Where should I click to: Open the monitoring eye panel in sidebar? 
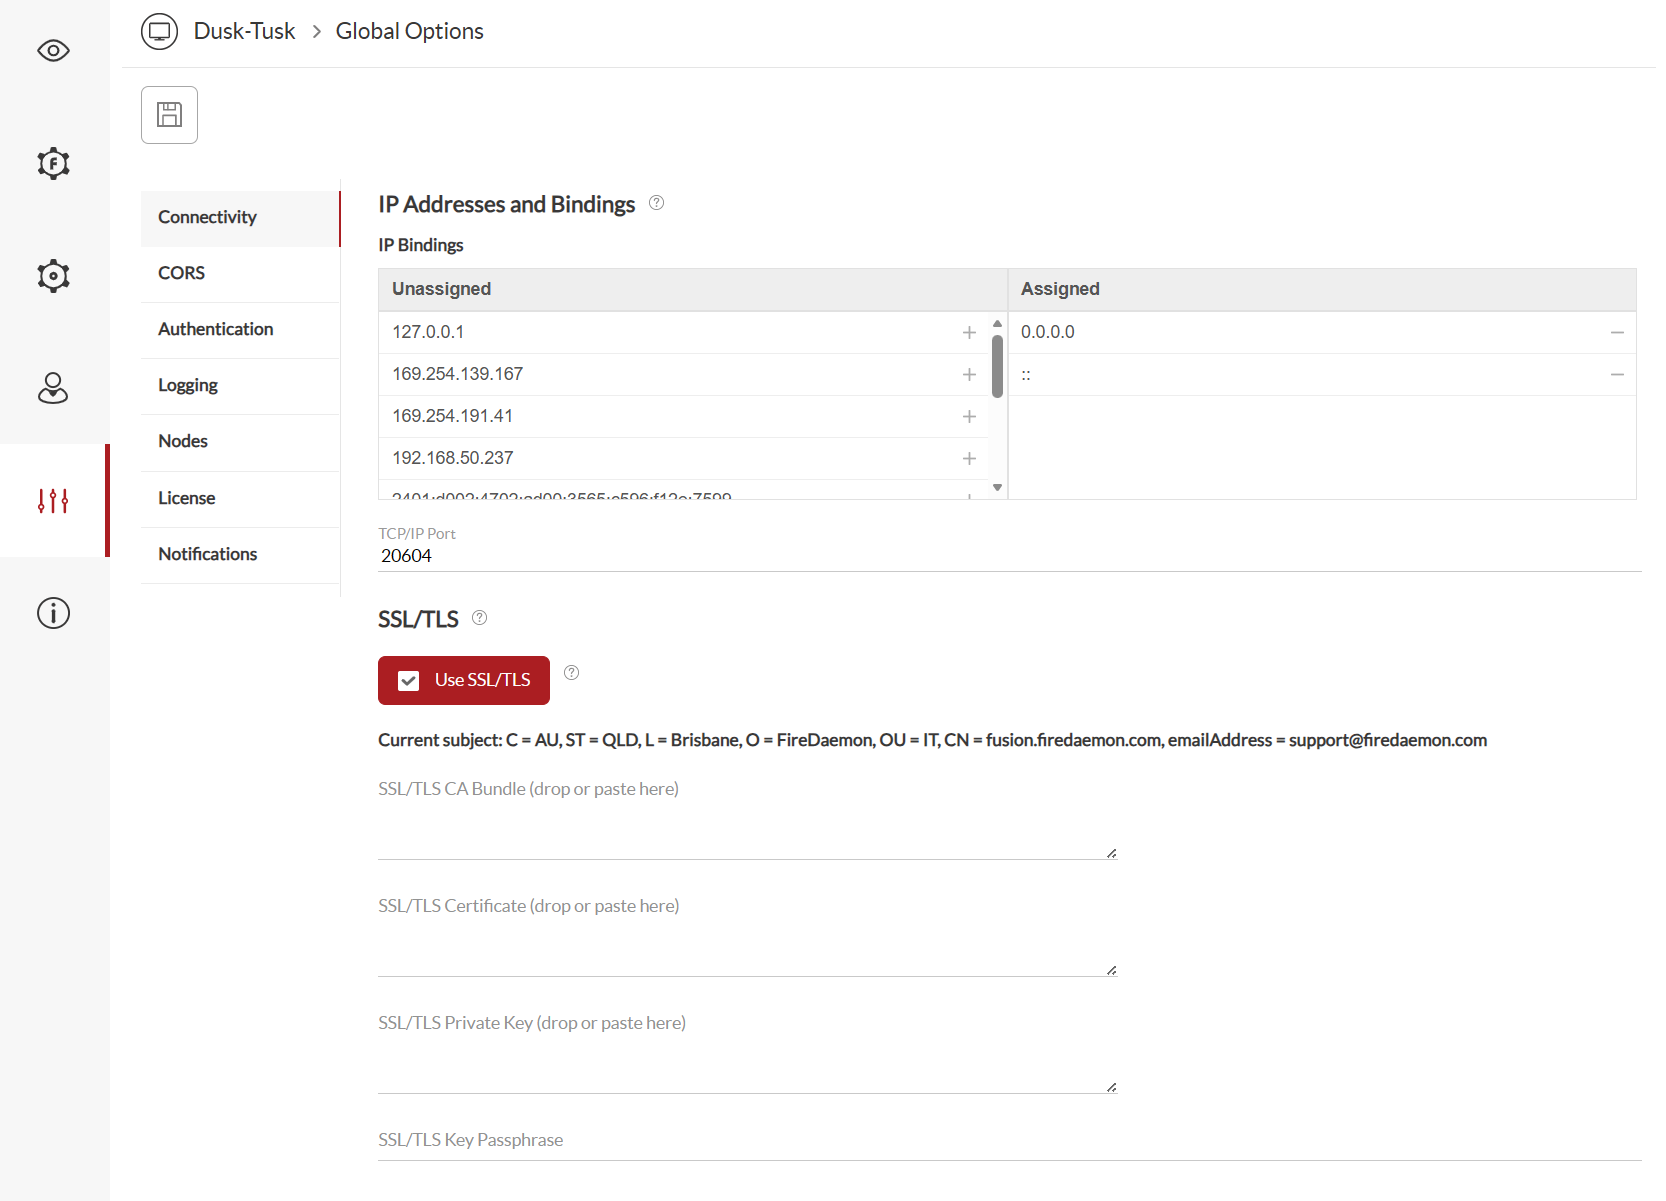tap(52, 50)
